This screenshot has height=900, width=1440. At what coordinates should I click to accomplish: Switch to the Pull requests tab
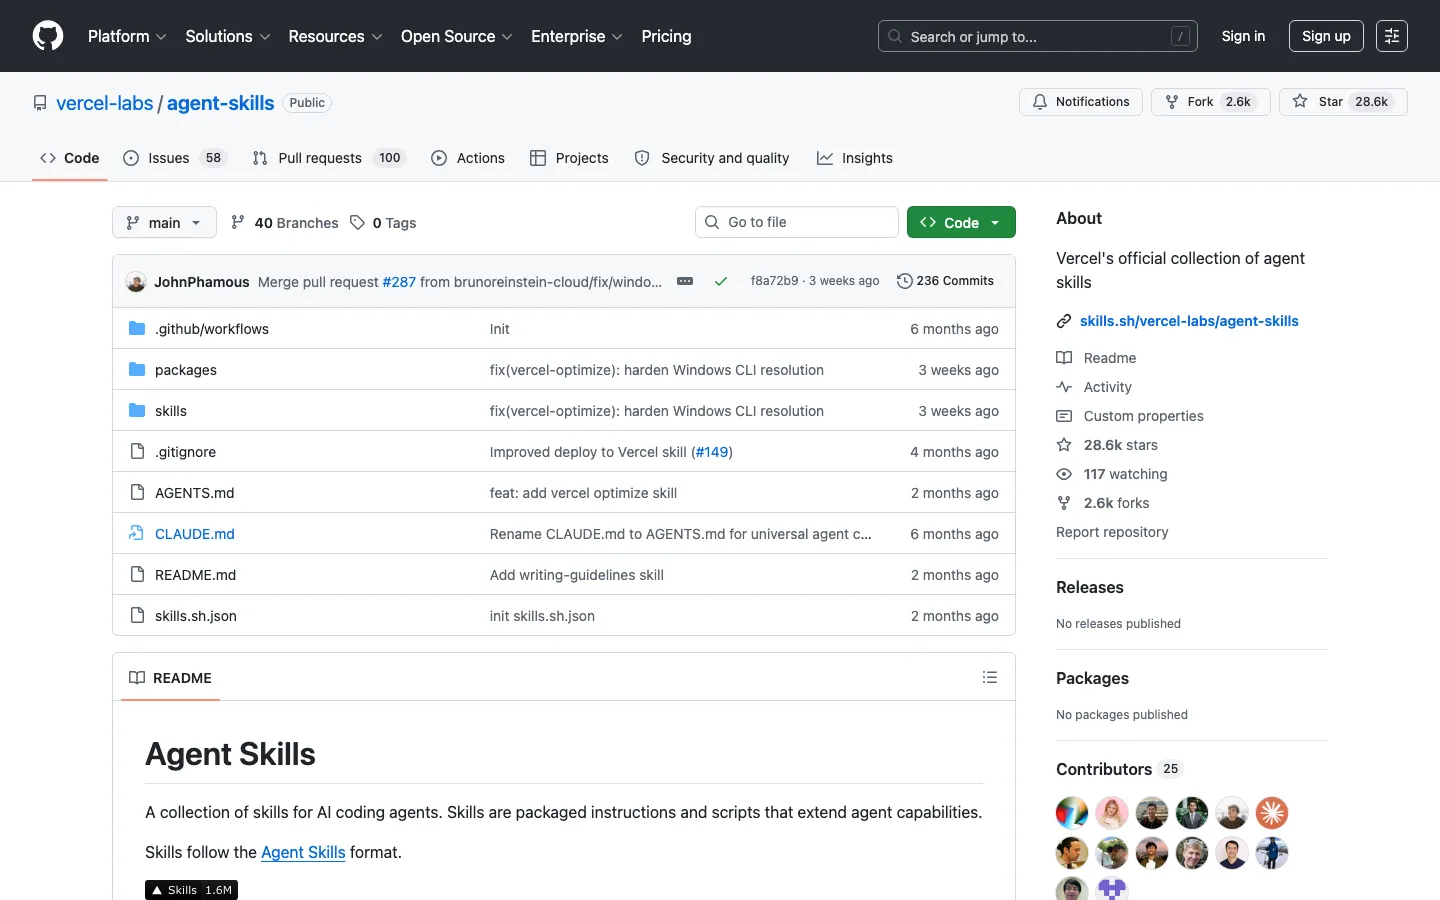pyautogui.click(x=328, y=158)
